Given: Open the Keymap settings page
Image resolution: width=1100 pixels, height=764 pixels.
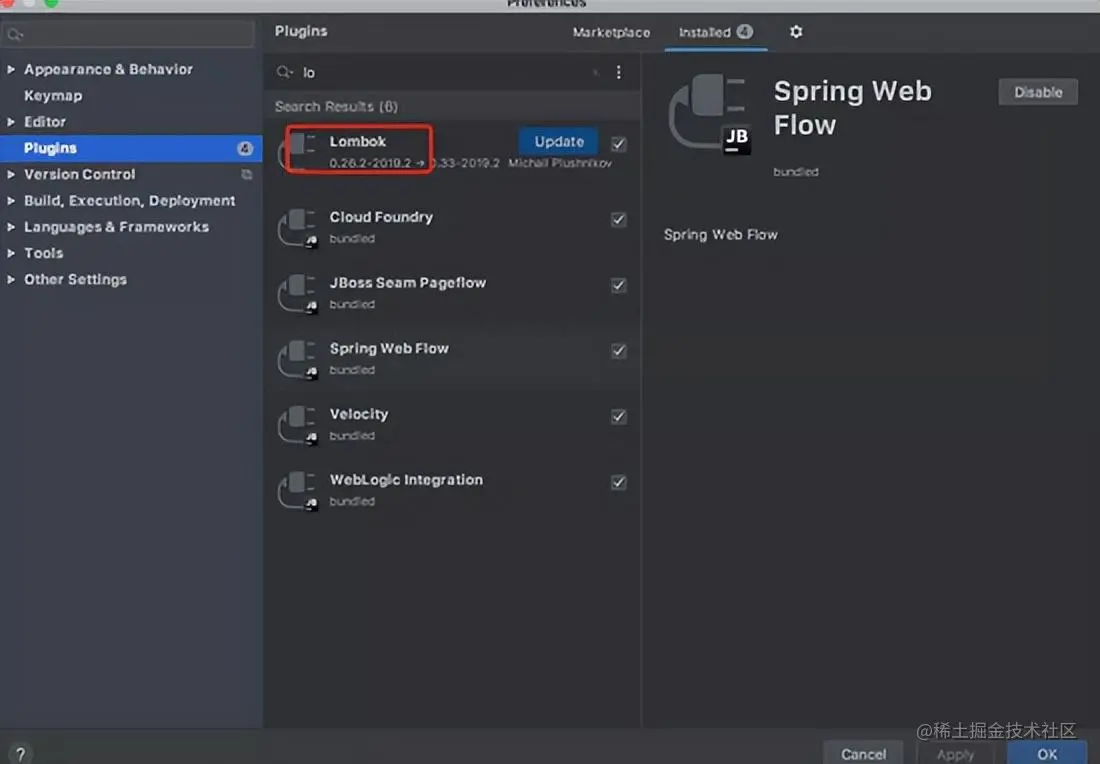Looking at the screenshot, I should (x=53, y=95).
